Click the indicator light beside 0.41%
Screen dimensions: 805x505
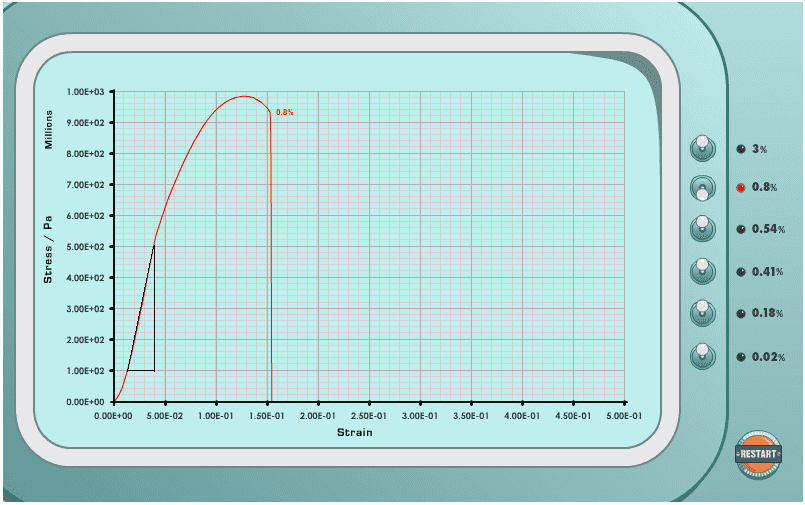(741, 272)
